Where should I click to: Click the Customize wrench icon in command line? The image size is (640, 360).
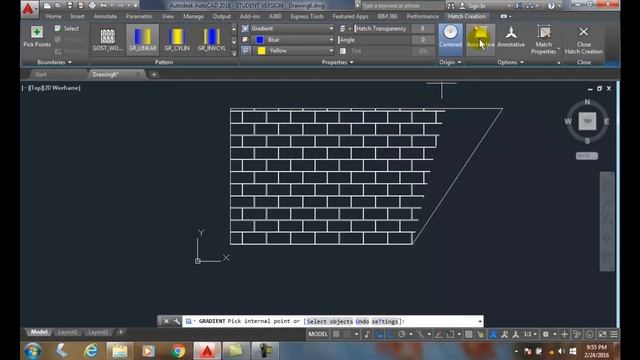click(177, 321)
